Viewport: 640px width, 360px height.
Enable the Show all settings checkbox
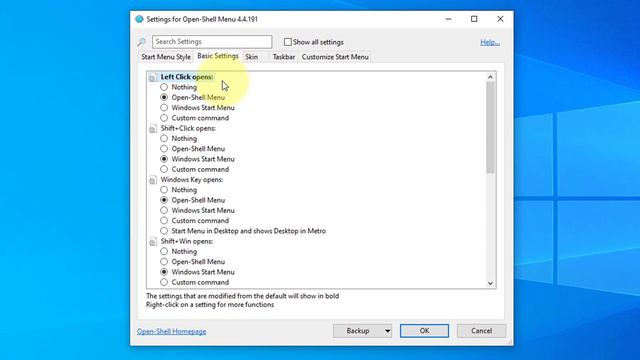tap(288, 42)
